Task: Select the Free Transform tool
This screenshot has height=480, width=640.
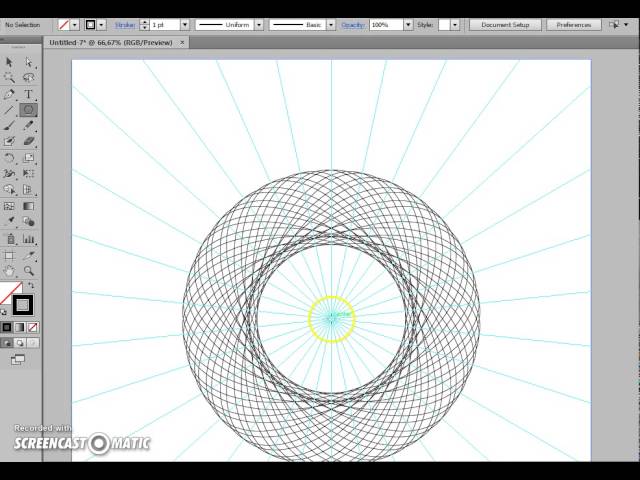Action: [x=28, y=174]
